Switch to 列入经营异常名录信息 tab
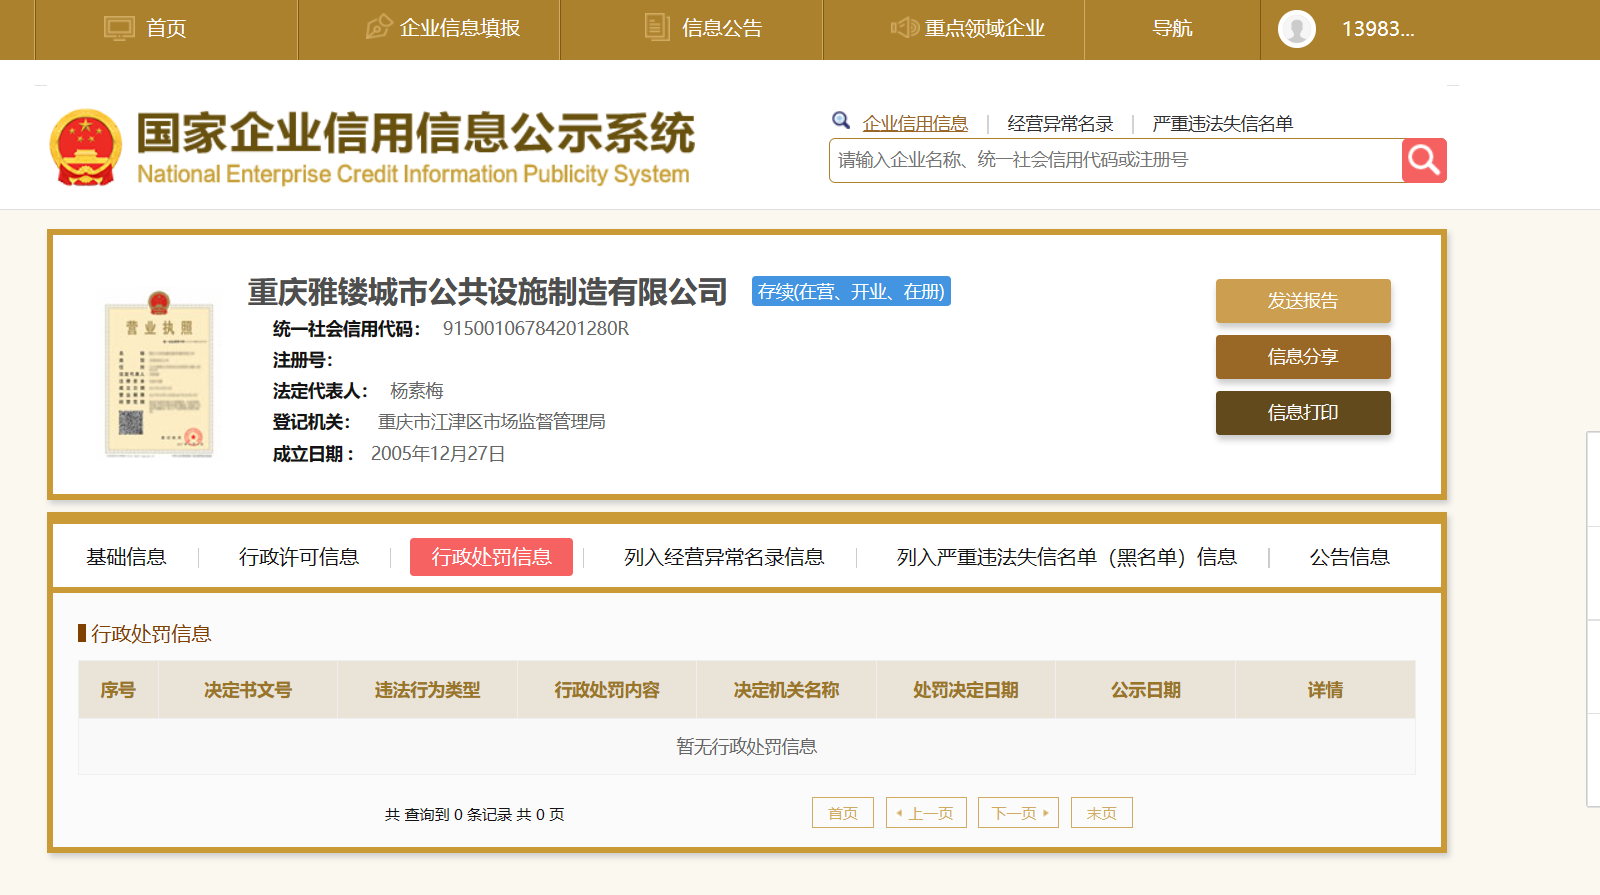 click(x=724, y=557)
